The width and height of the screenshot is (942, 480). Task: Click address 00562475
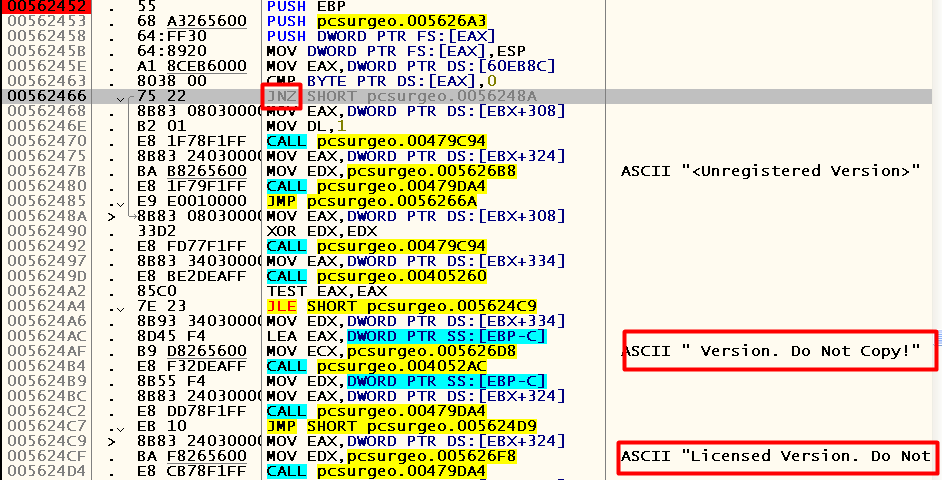coord(47,156)
